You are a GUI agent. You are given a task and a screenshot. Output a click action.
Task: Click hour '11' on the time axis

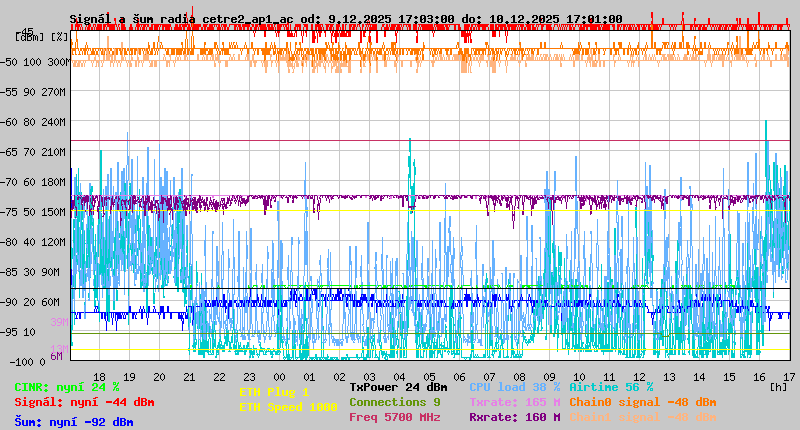tap(610, 377)
